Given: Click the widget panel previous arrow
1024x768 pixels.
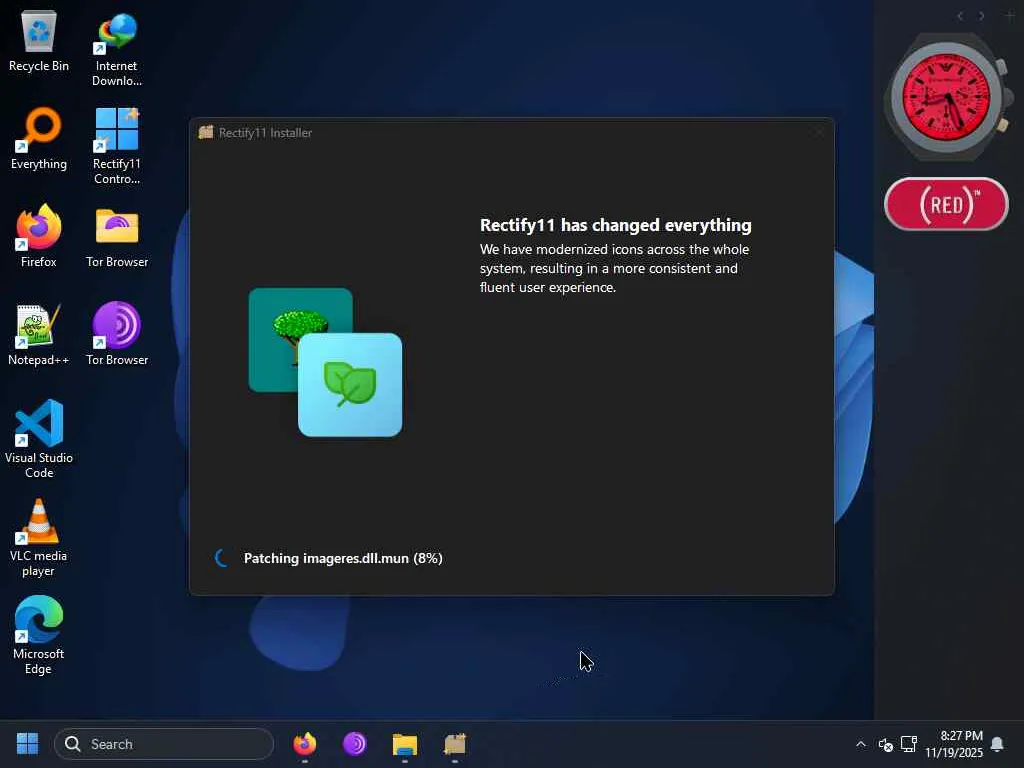Looking at the screenshot, I should (x=959, y=16).
